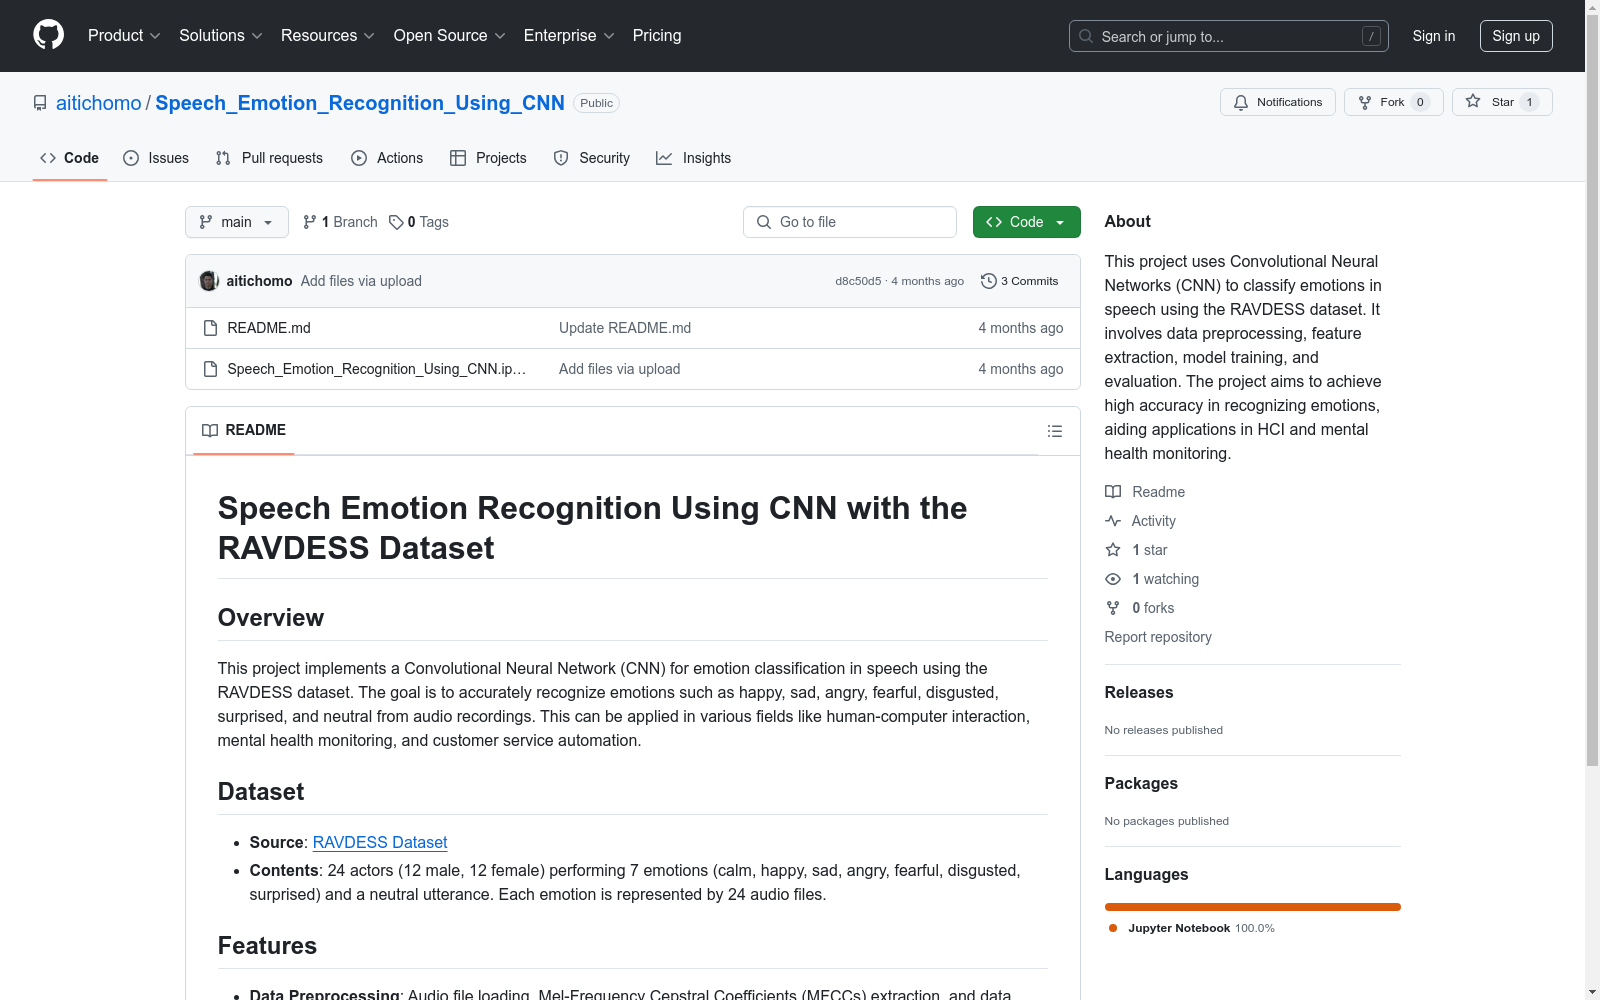Open the Packages heading link

pos(1141,783)
